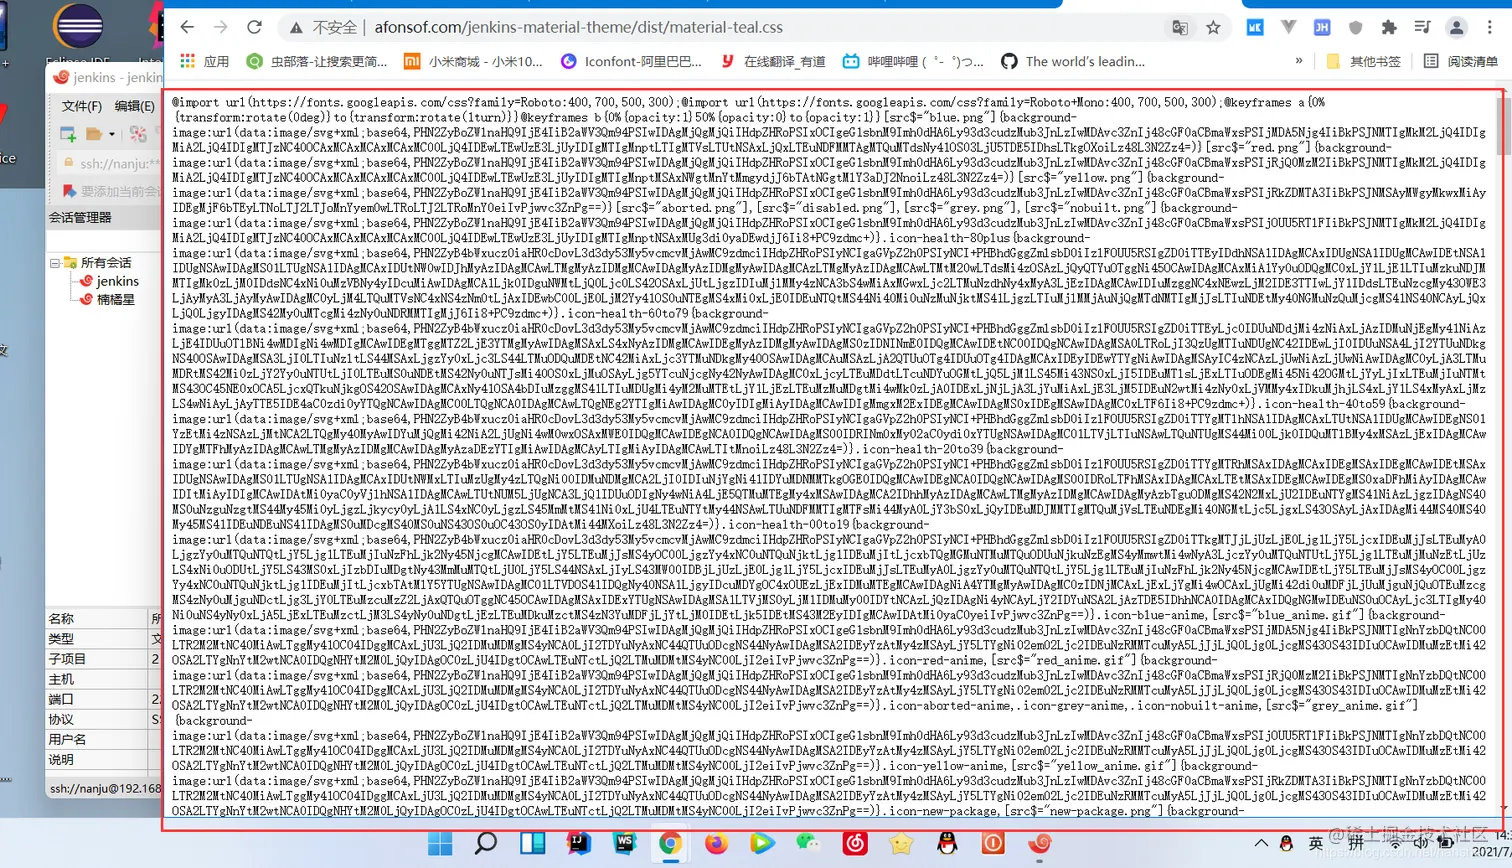Open the QQ penguin taskbar app

947,843
